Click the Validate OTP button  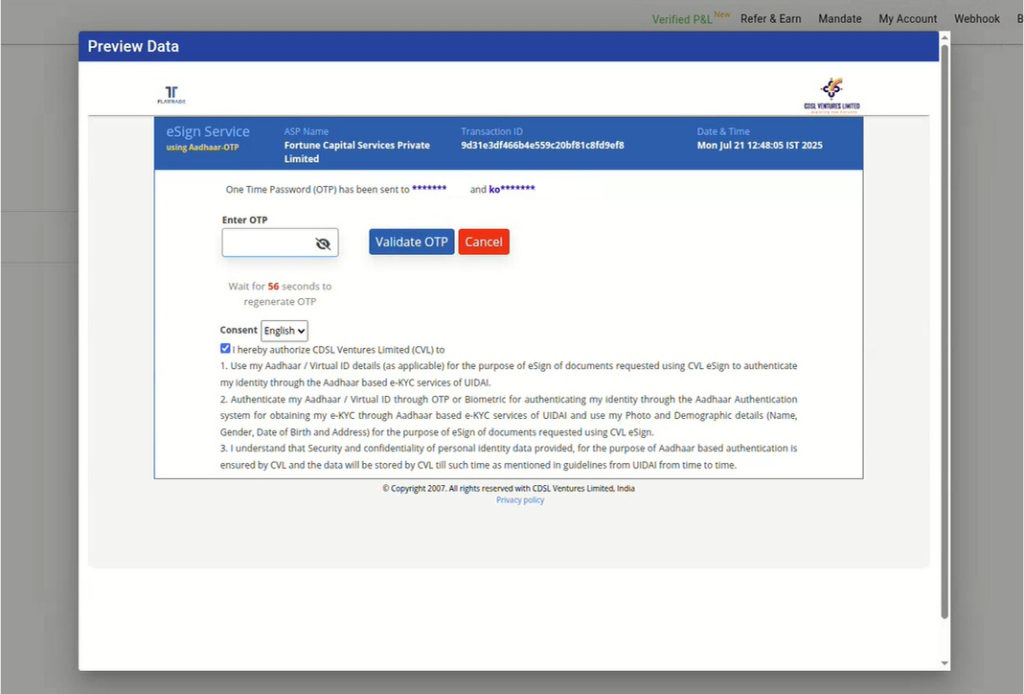pos(411,242)
